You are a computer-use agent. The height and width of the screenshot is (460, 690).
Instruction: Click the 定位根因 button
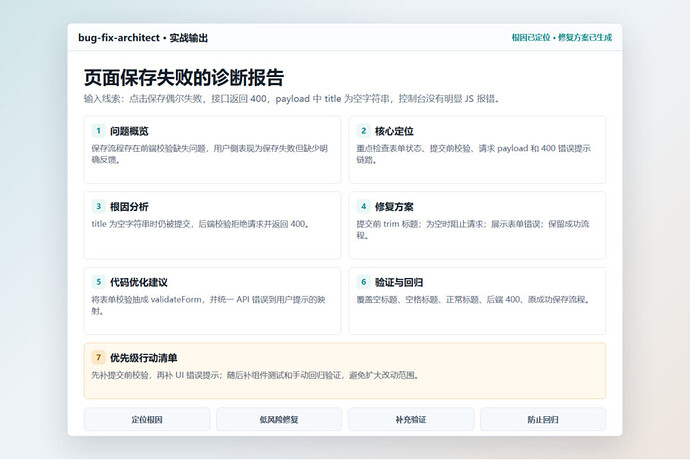point(147,420)
